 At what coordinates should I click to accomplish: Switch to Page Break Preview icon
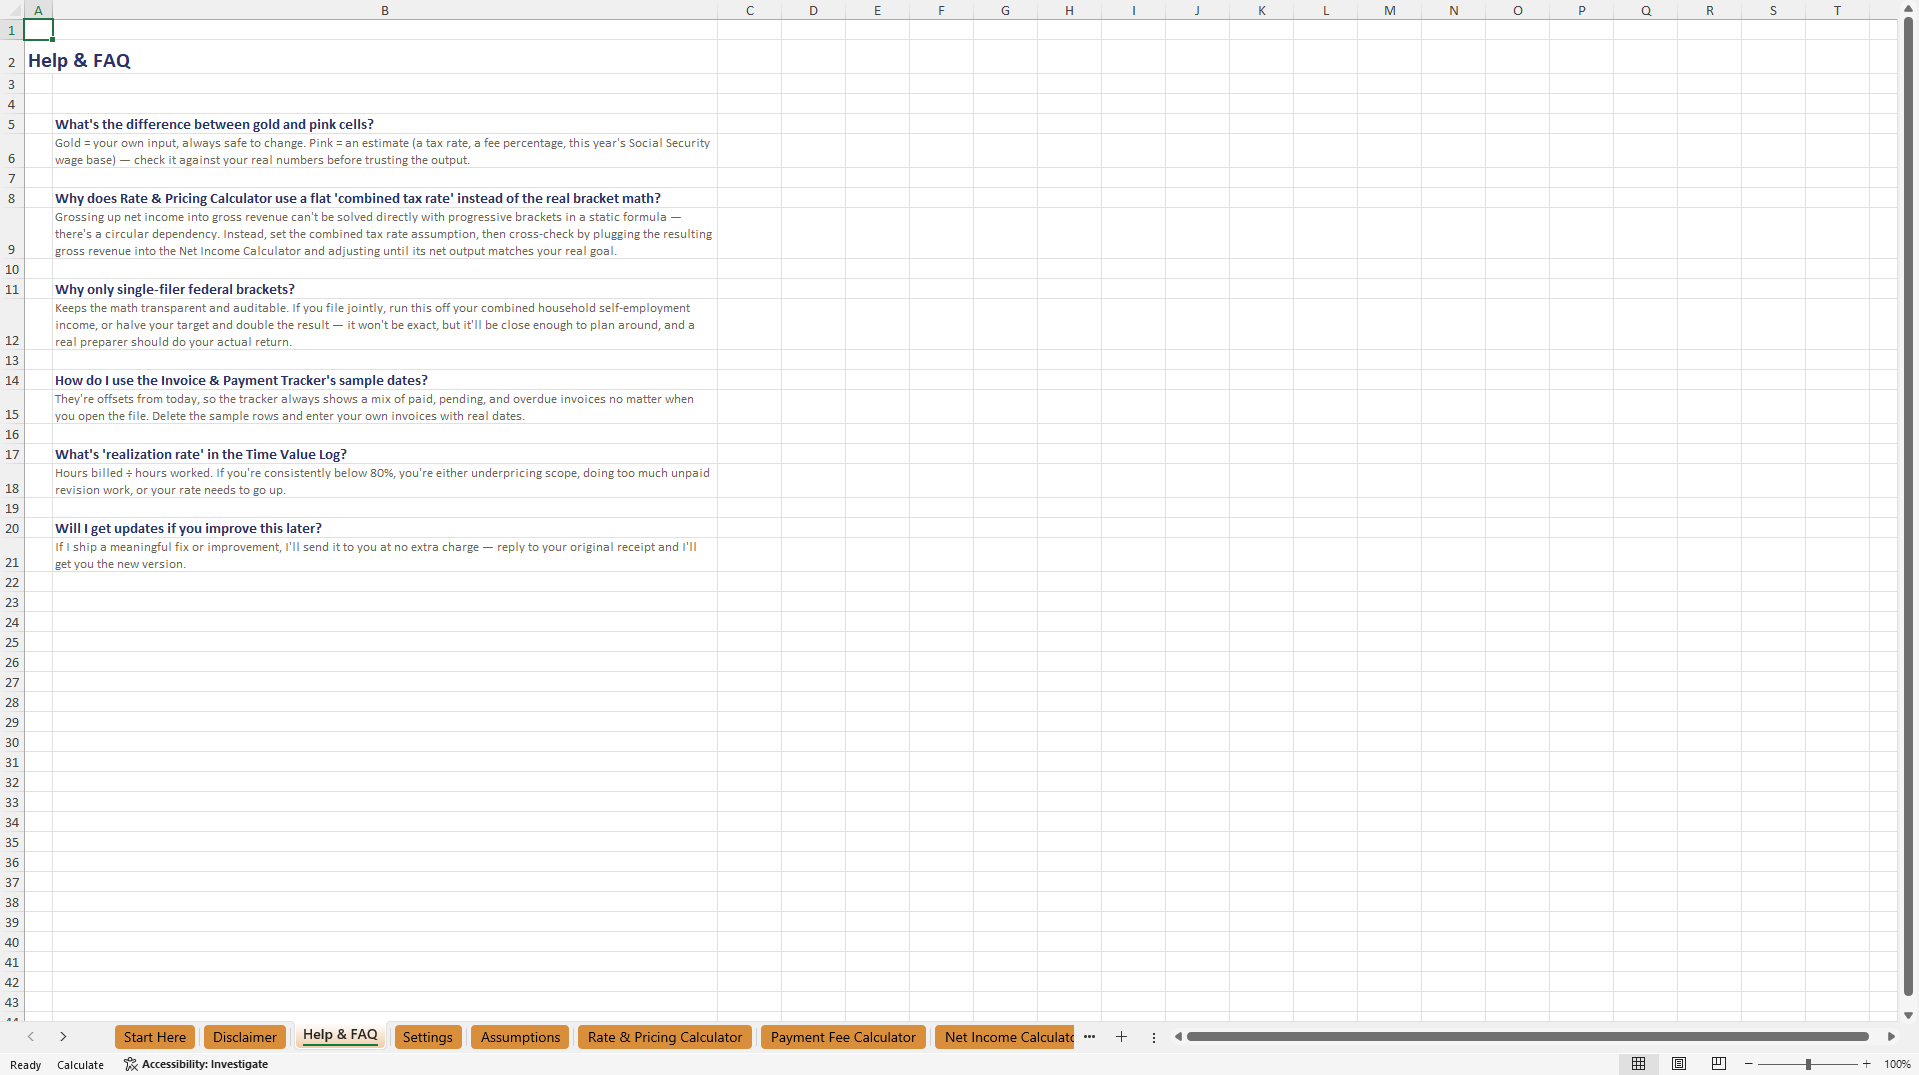coord(1719,1064)
